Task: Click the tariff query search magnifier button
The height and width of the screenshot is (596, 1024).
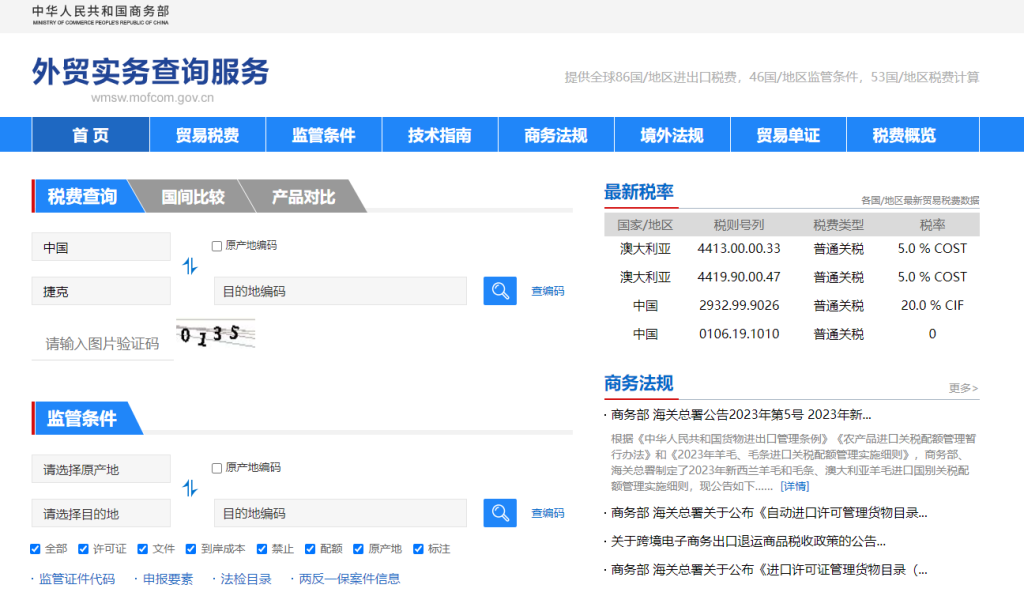Action: [500, 290]
